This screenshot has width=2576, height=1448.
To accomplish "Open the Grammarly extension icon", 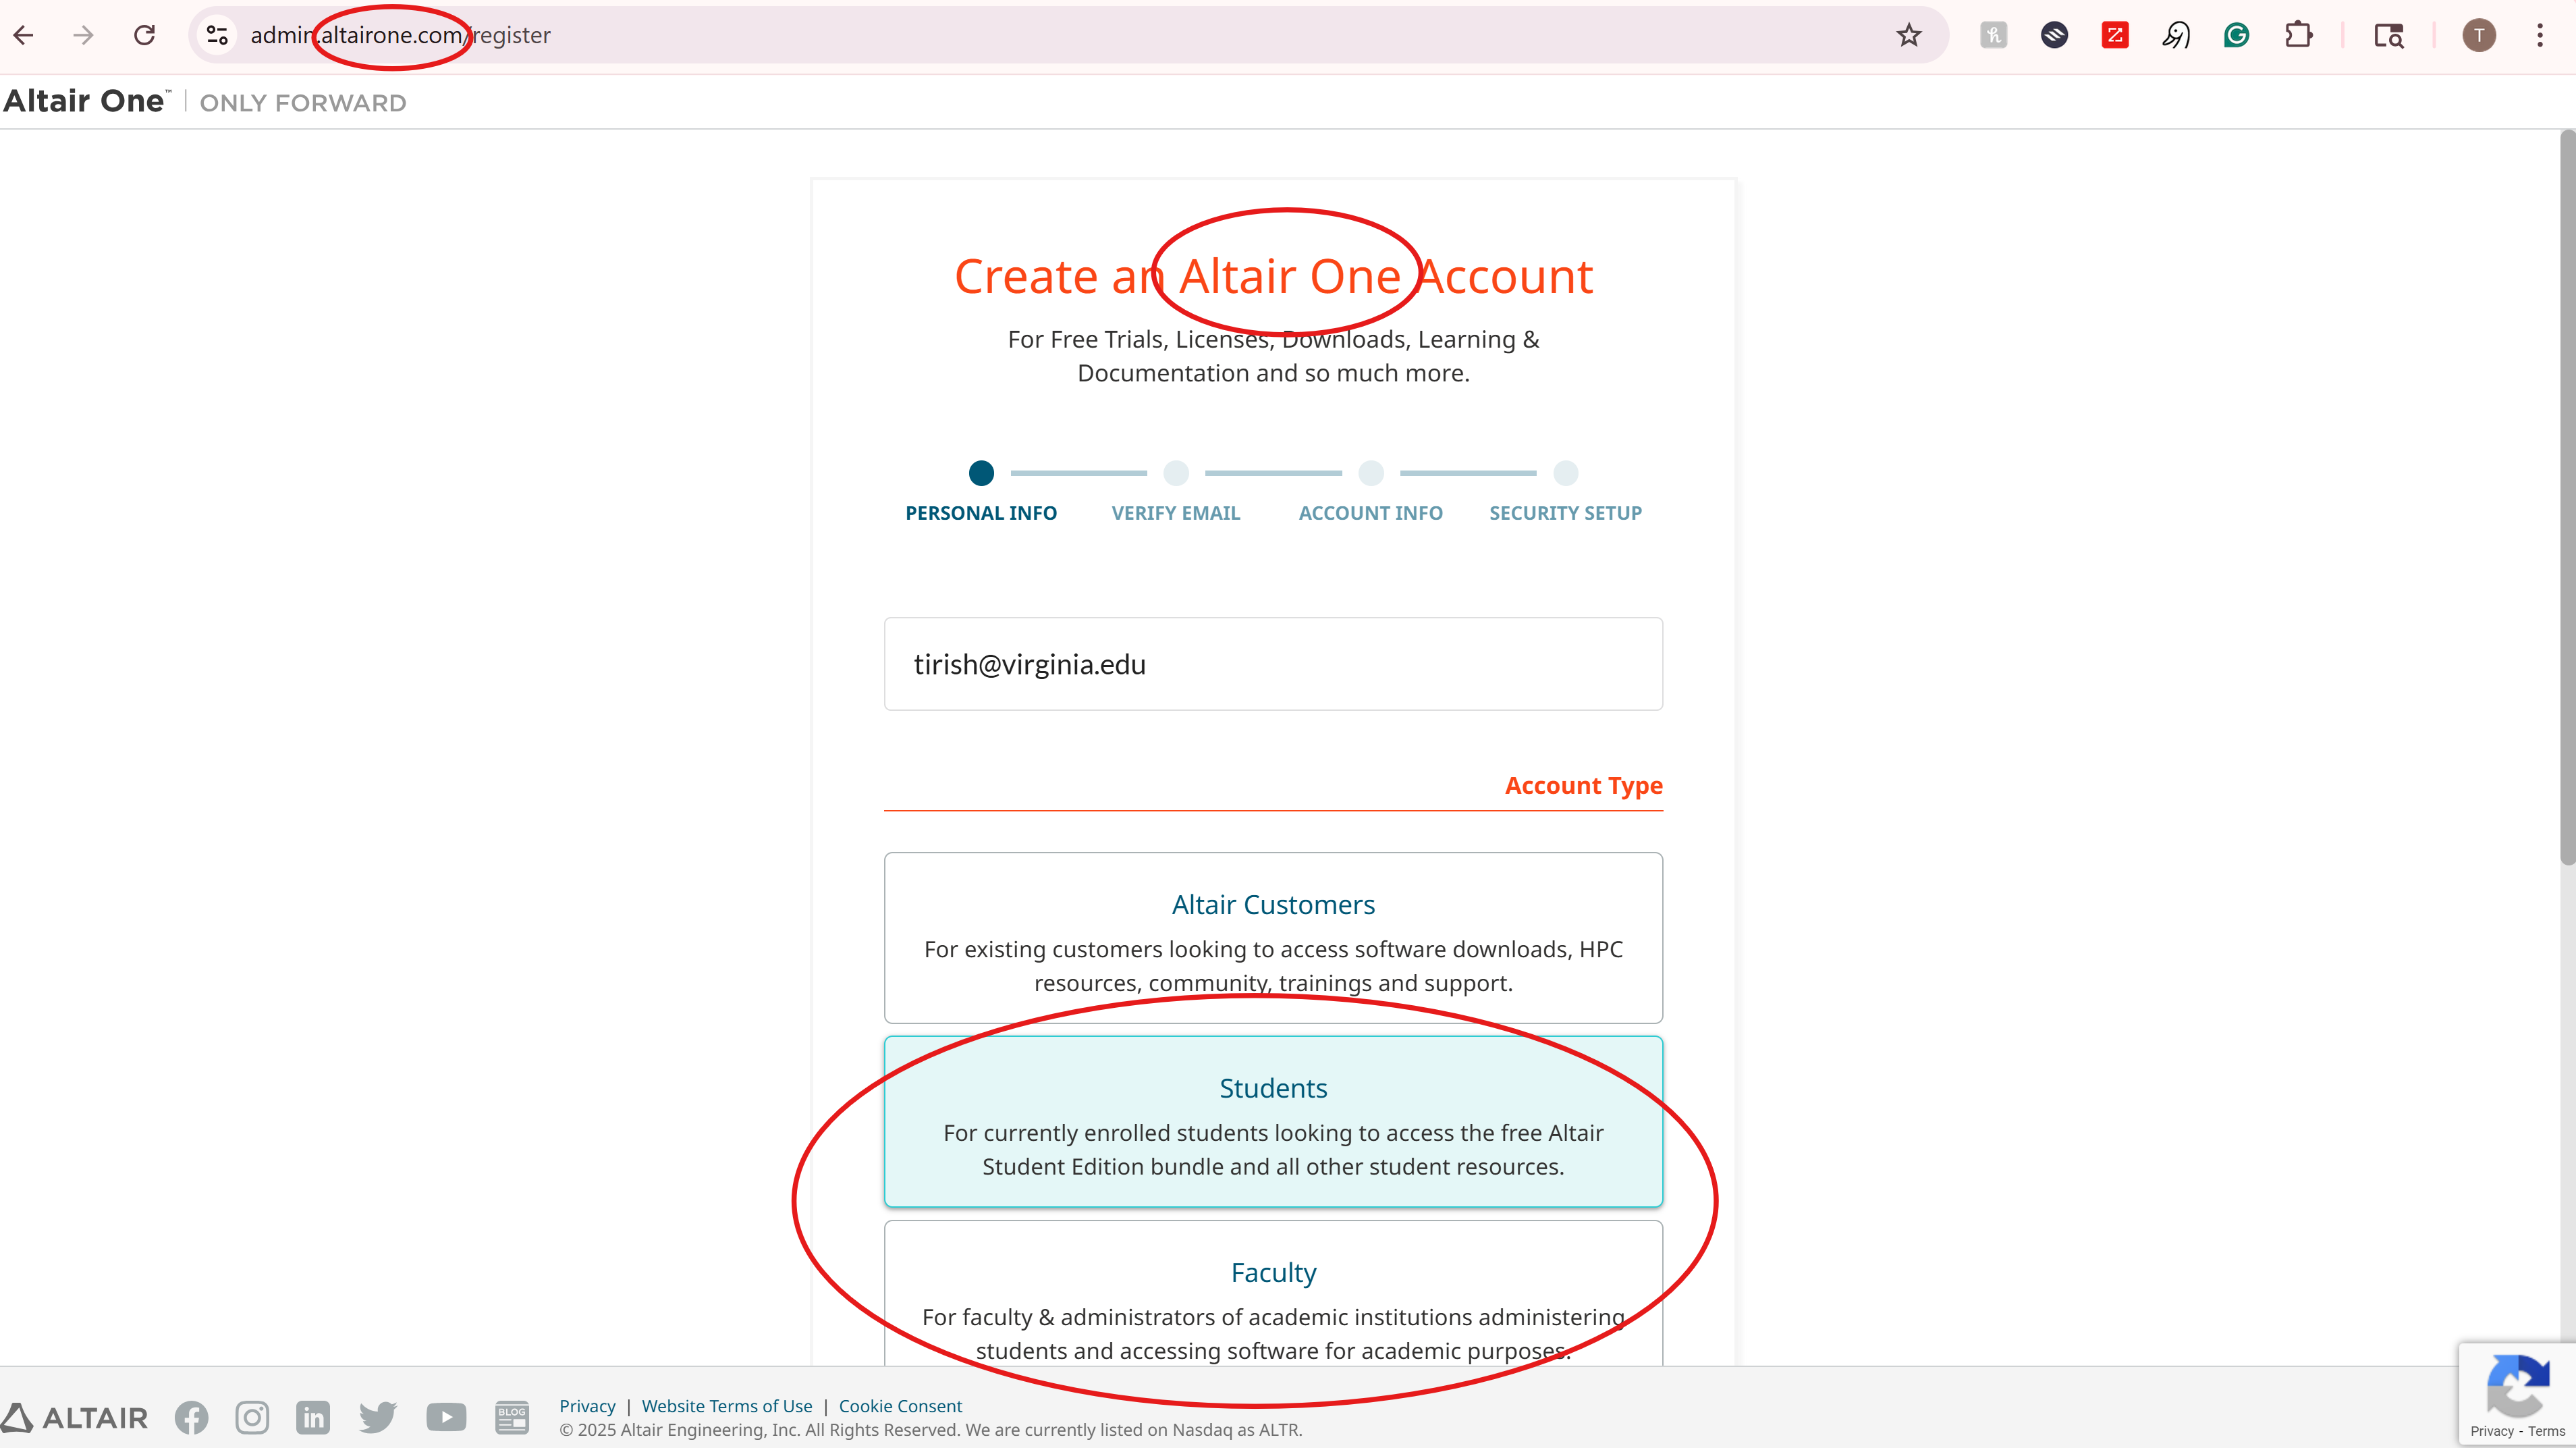I will 2237,35.
